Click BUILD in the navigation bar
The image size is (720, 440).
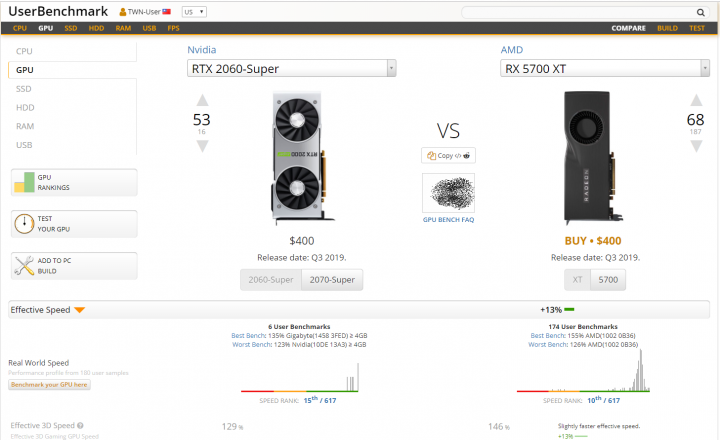pos(667,28)
